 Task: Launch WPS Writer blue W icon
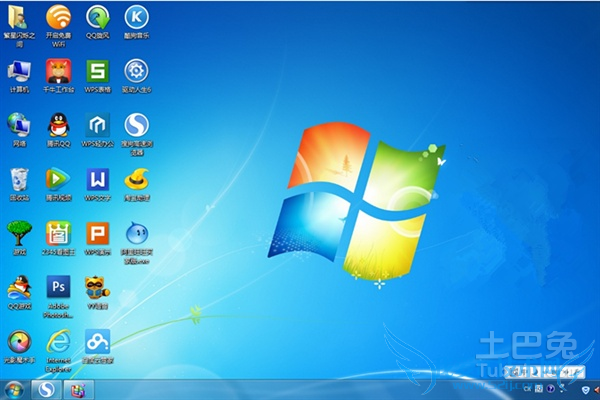[x=97, y=180]
